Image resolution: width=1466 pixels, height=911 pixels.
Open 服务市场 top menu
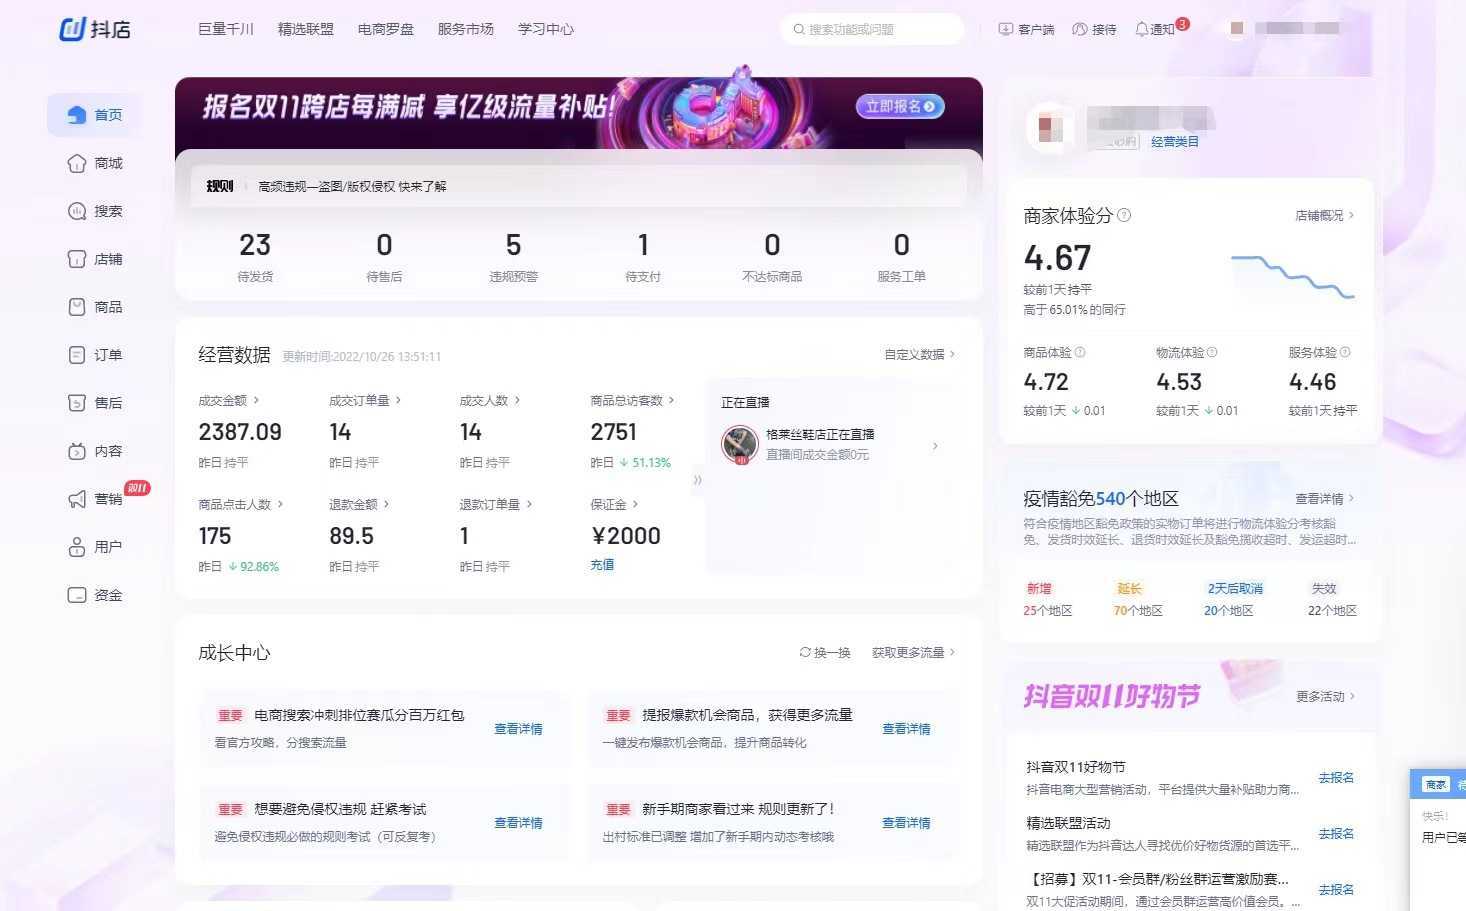pyautogui.click(x=466, y=29)
